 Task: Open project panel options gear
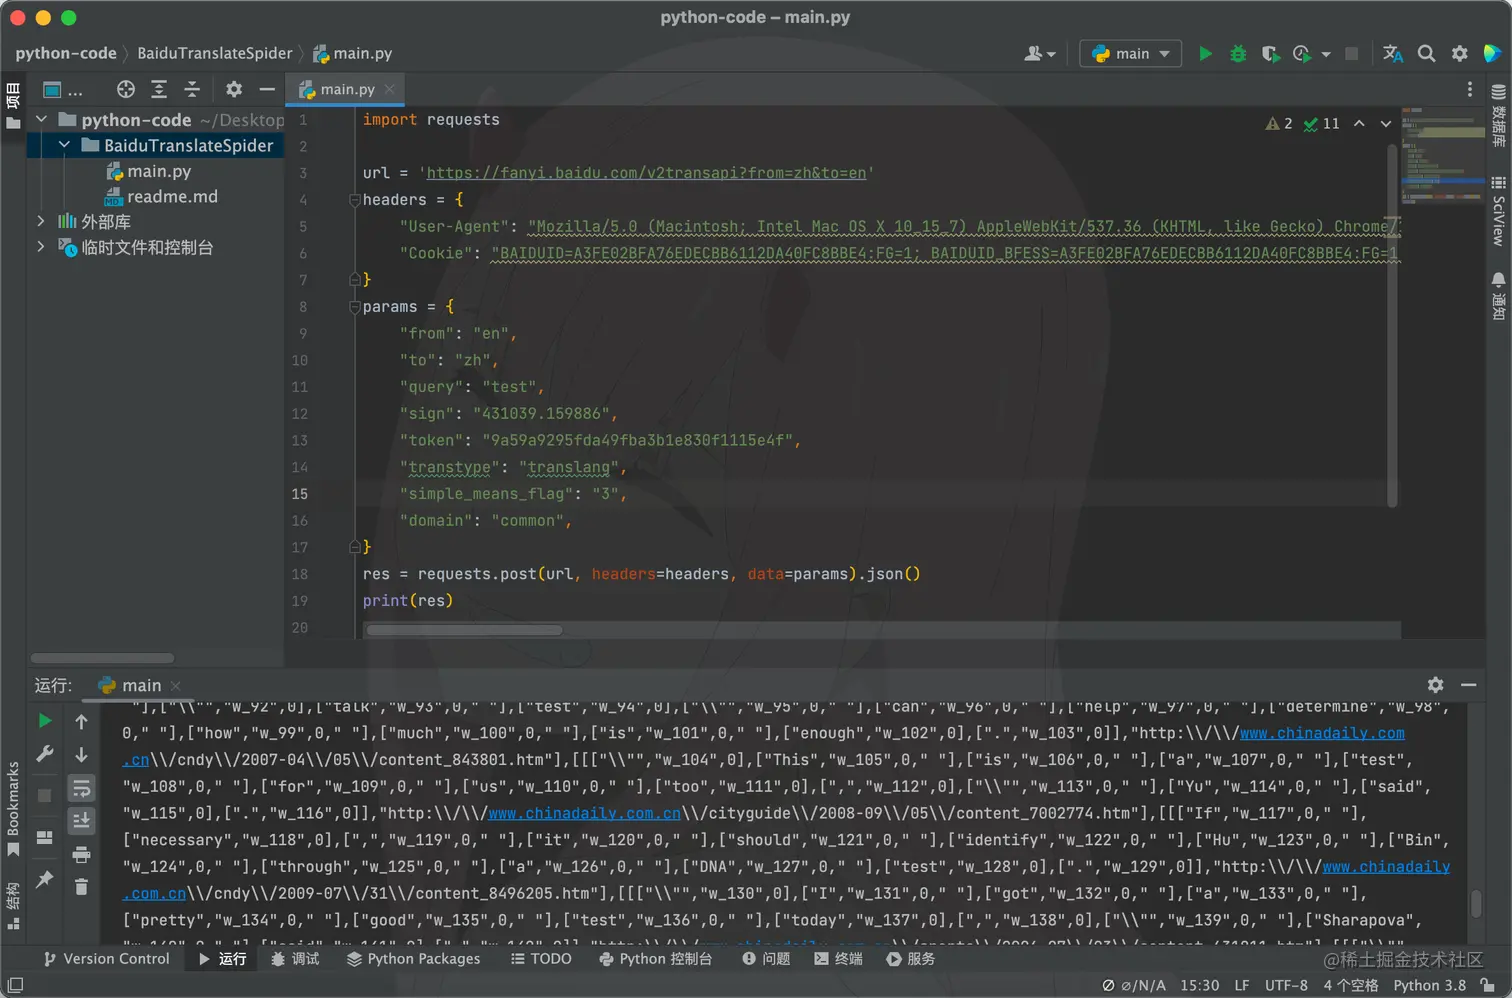pyautogui.click(x=234, y=89)
